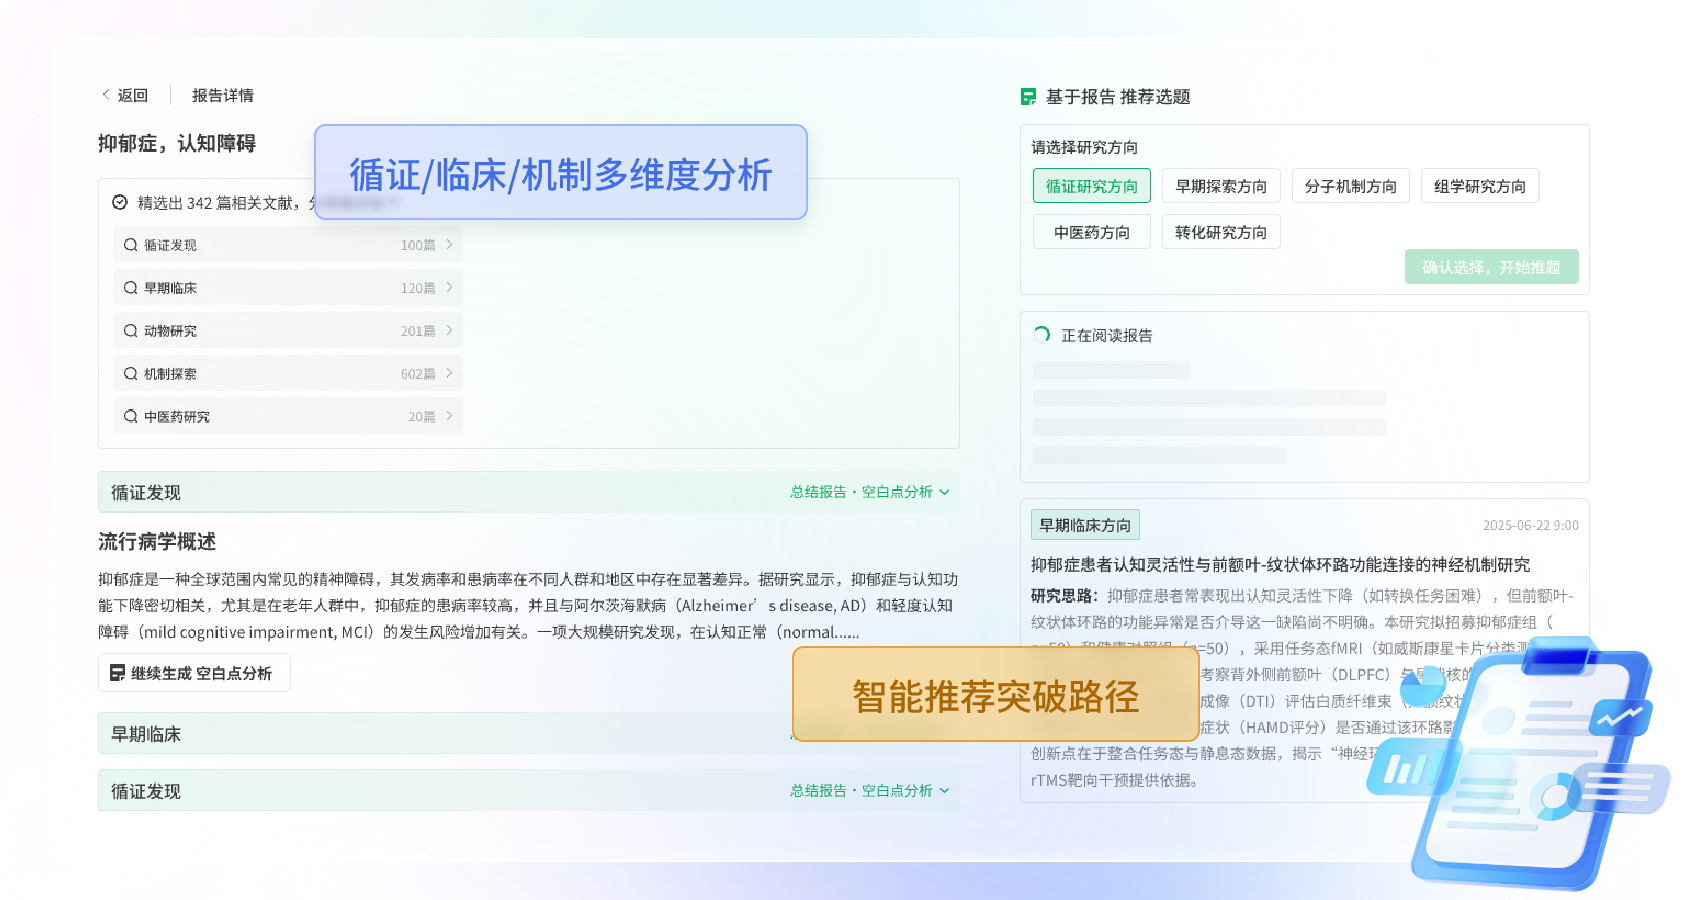Select the 转化研究方向 research direction
1688x900 pixels.
(x=1221, y=231)
